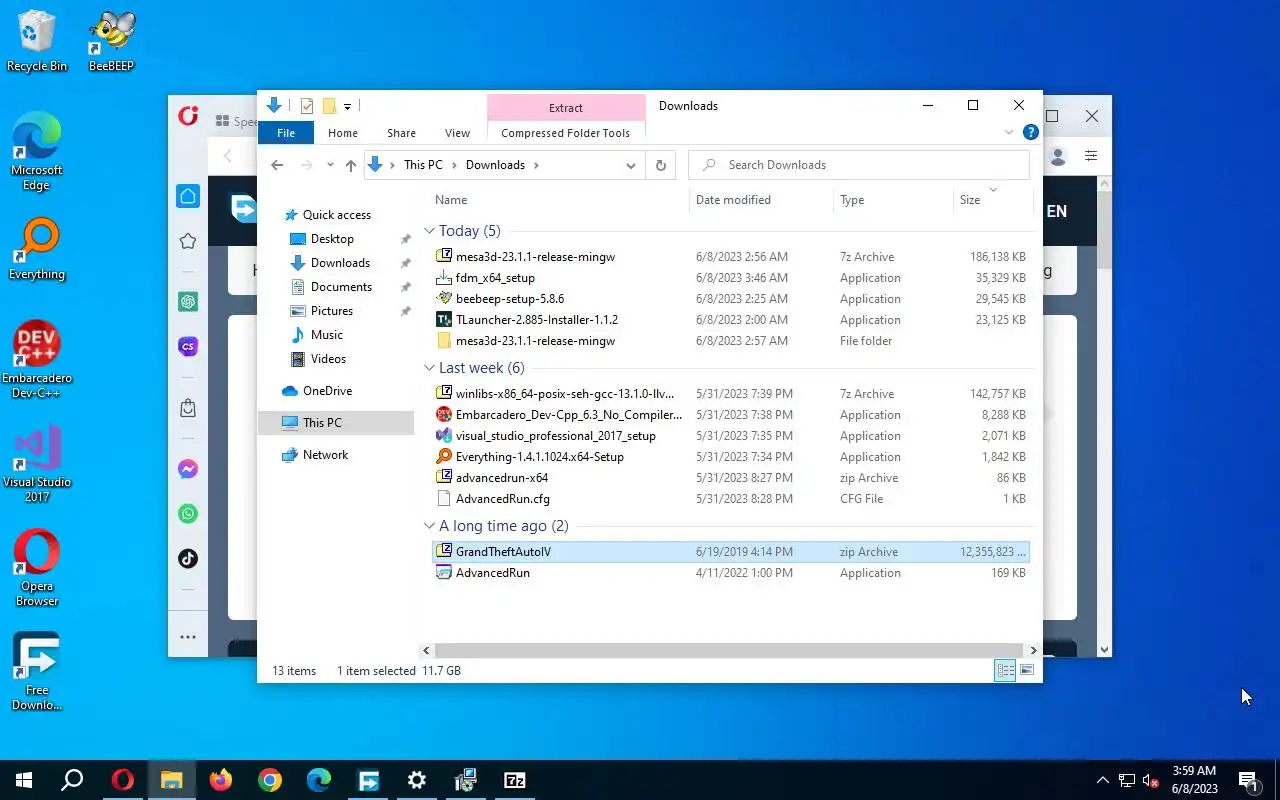Expand the ribbon chevron
The image size is (1280, 800).
pos(1008,132)
